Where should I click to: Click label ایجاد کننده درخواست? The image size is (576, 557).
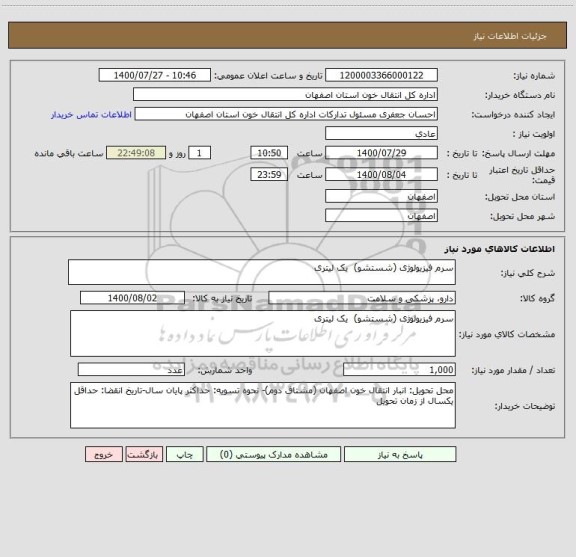513,115
